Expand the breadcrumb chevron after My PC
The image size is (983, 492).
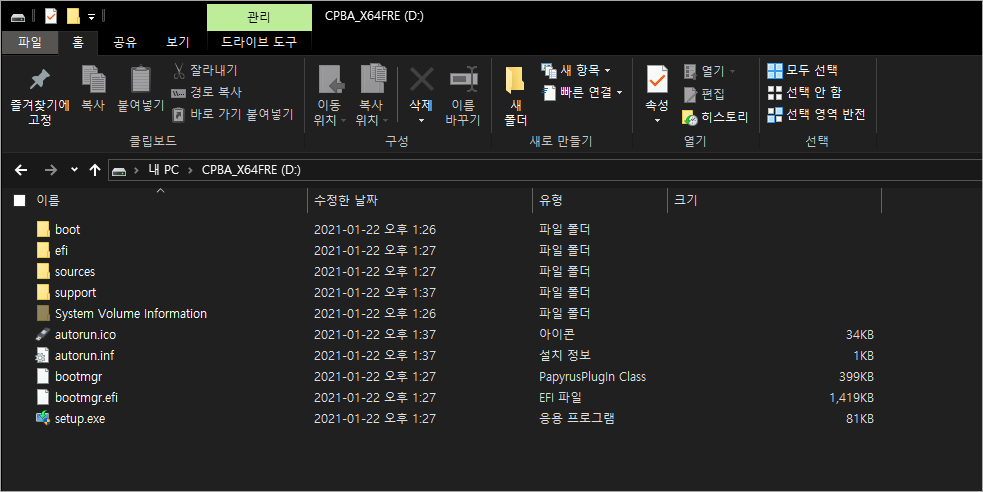click(x=190, y=170)
